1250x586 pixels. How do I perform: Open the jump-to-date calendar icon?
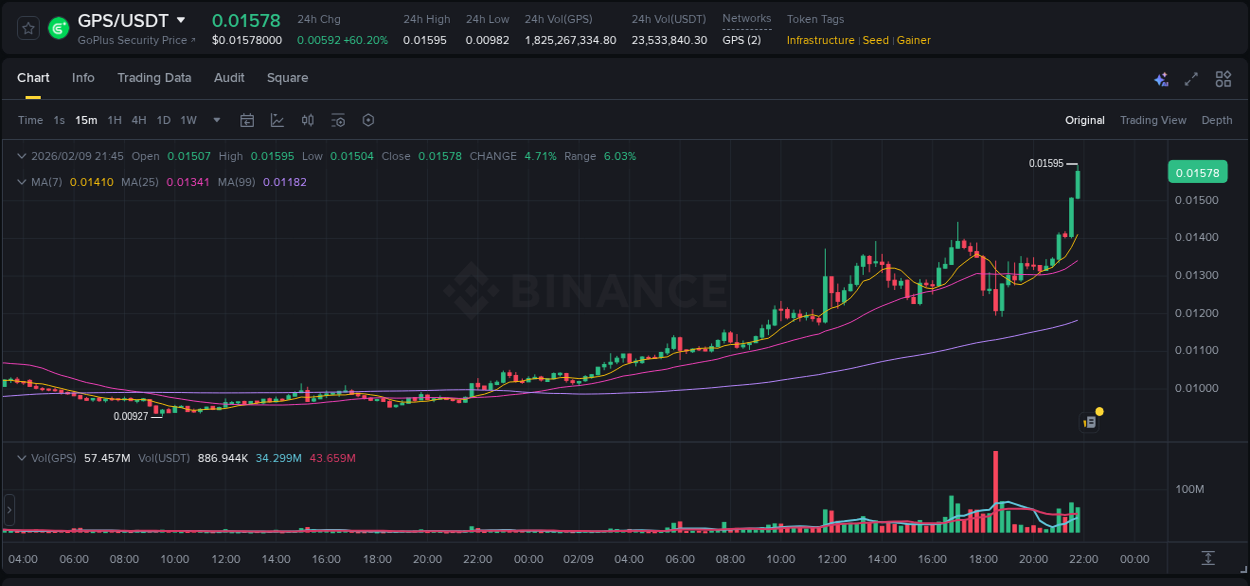coord(247,119)
